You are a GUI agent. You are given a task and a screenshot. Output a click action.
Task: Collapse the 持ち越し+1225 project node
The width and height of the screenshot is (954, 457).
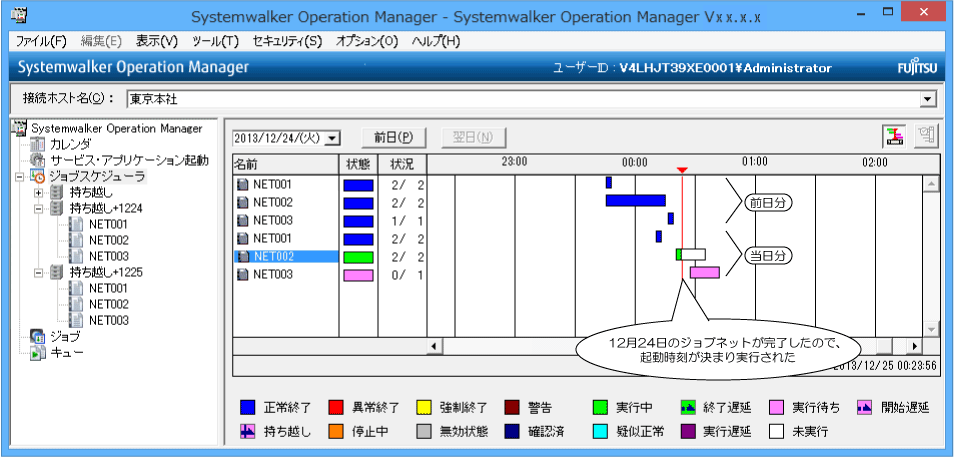point(39,273)
